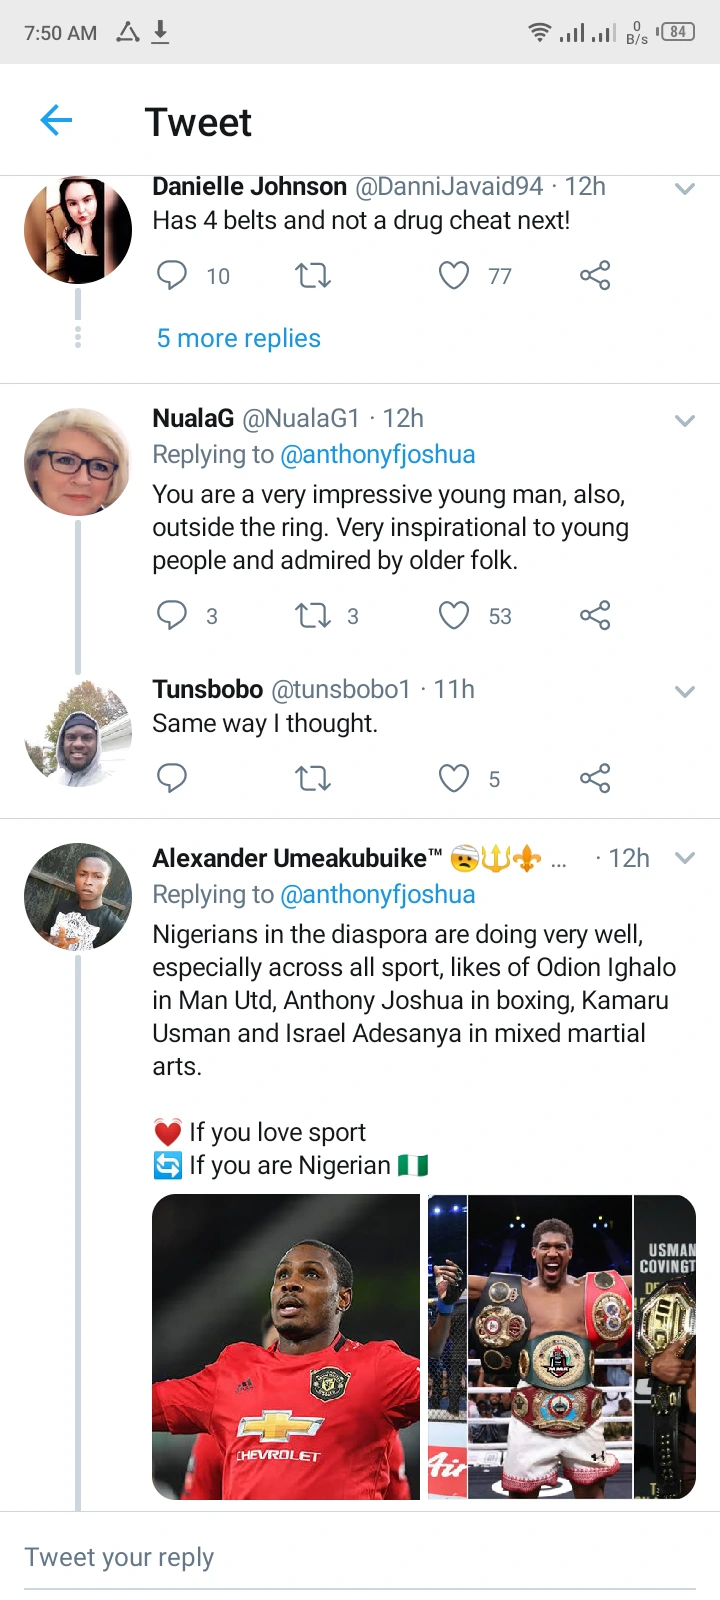Viewport: 720px width, 1600px height.
Task: Like Tunsbobo's tweet
Action: (454, 778)
